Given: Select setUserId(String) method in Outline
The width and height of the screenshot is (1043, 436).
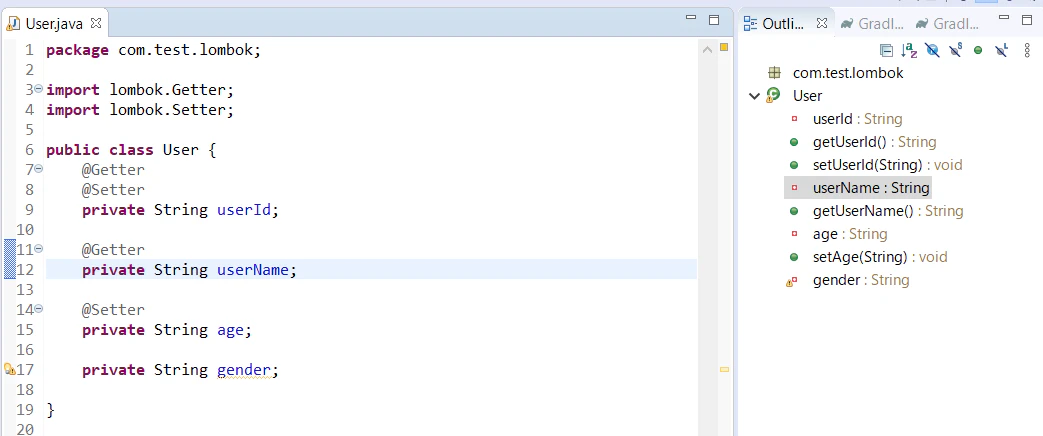Looking at the screenshot, I should [887, 165].
